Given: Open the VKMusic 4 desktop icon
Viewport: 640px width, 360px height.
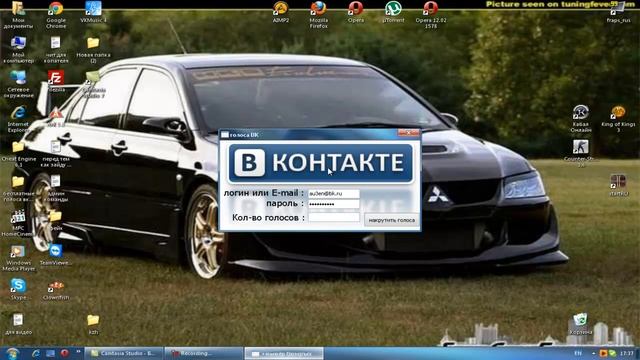Looking at the screenshot, I should [93, 12].
